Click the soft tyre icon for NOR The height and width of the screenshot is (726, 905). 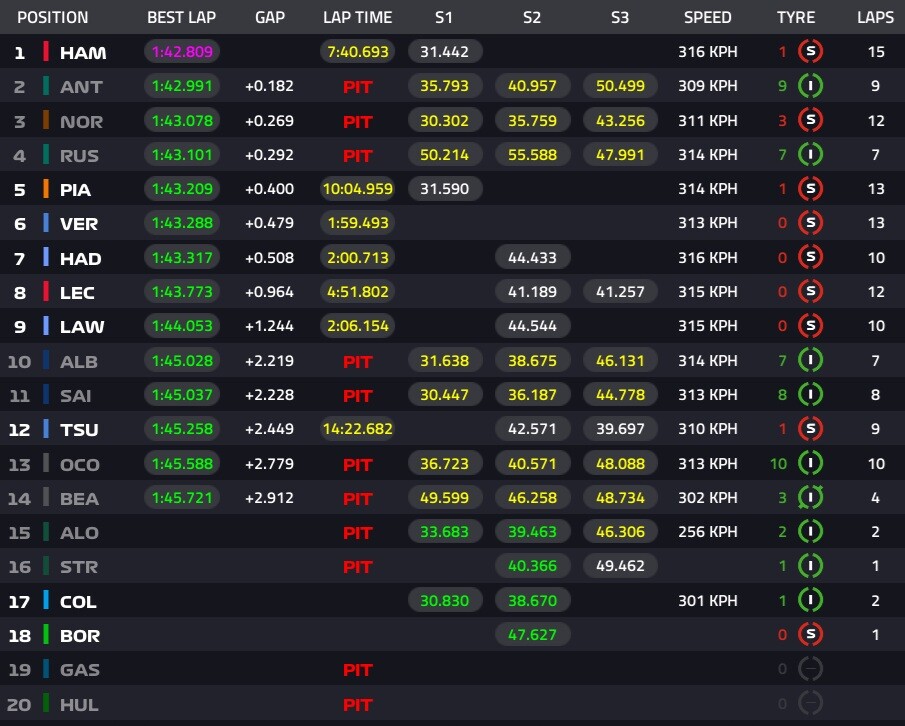pyautogui.click(x=810, y=121)
